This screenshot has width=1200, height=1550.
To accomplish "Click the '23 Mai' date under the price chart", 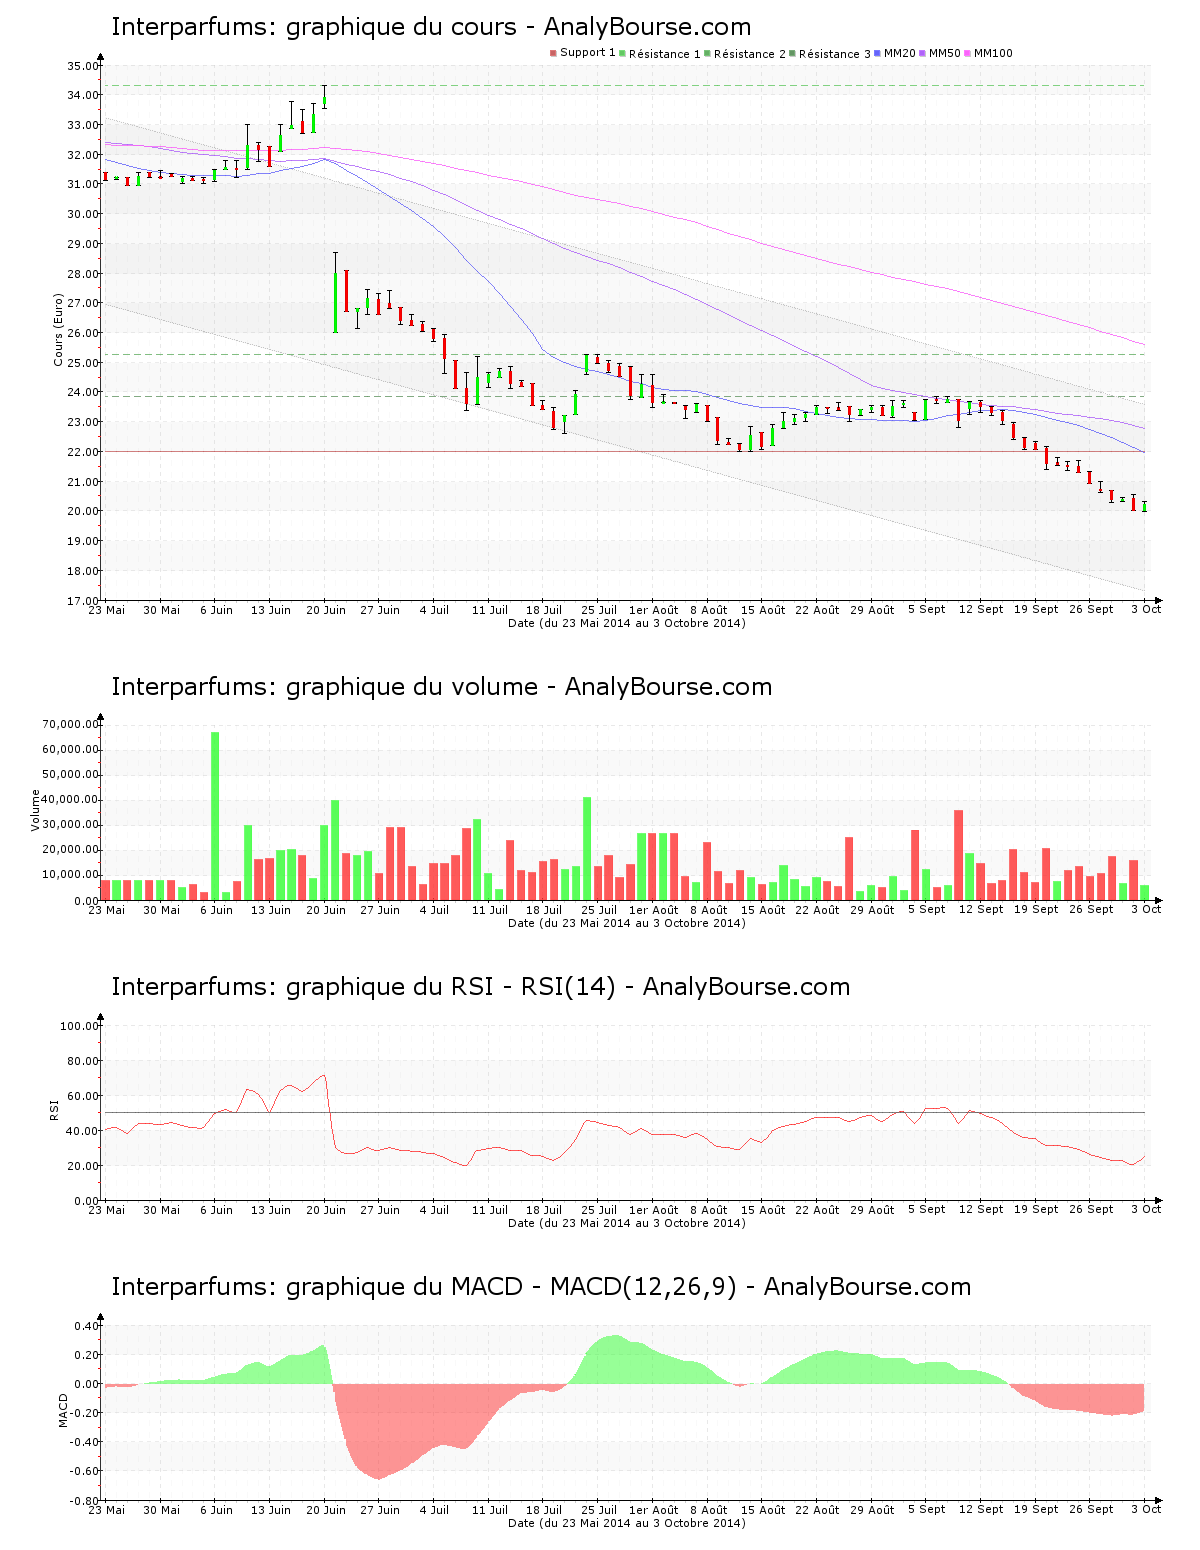I will click(107, 610).
